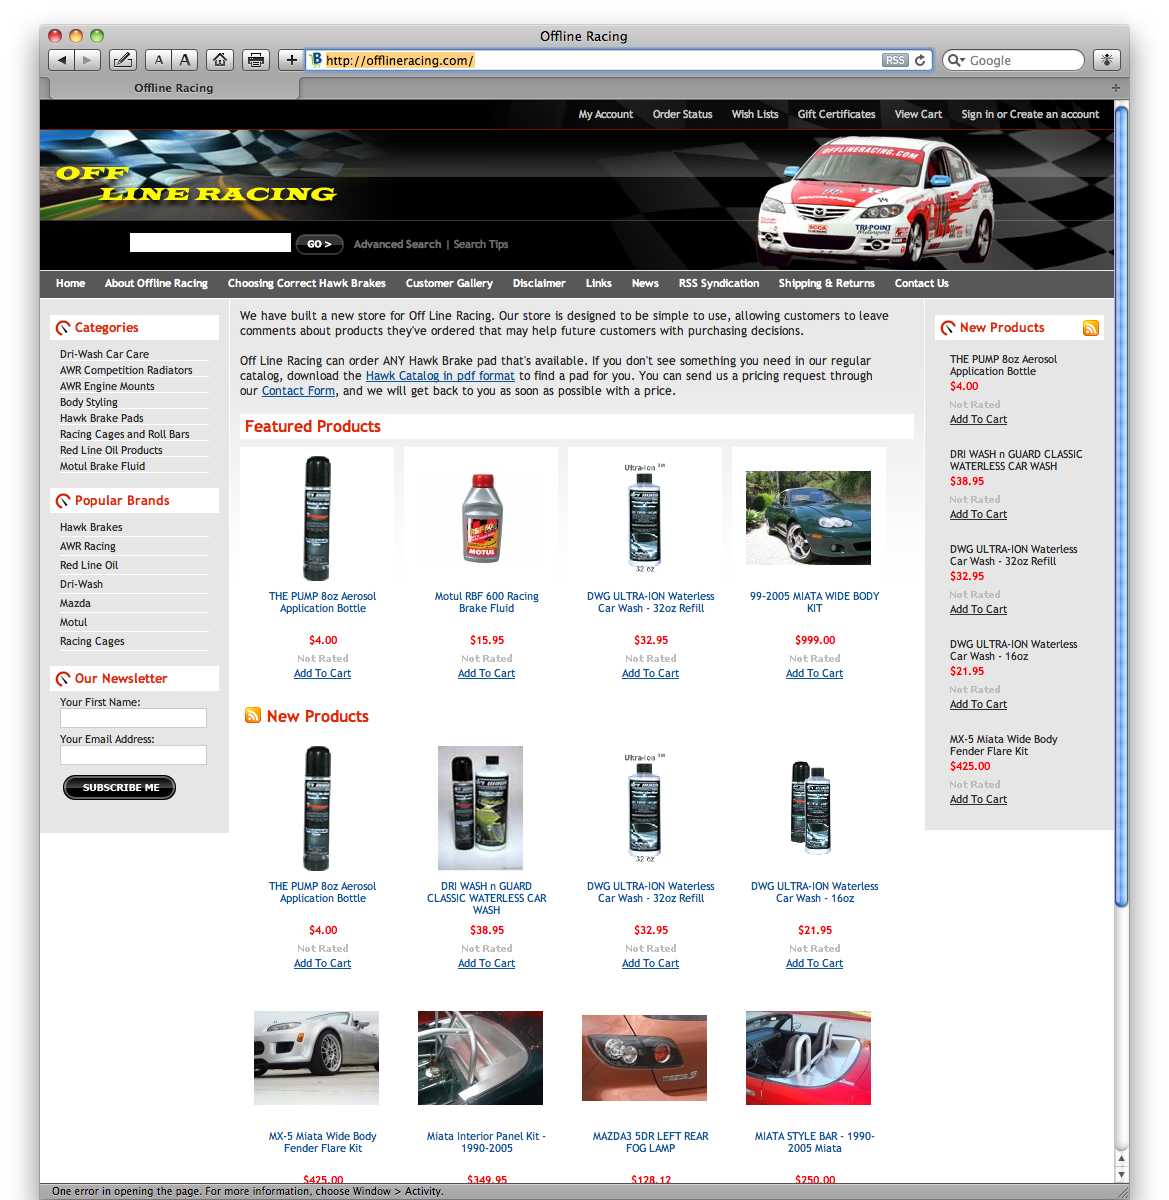Open the bug report toolbar icon

[1106, 60]
